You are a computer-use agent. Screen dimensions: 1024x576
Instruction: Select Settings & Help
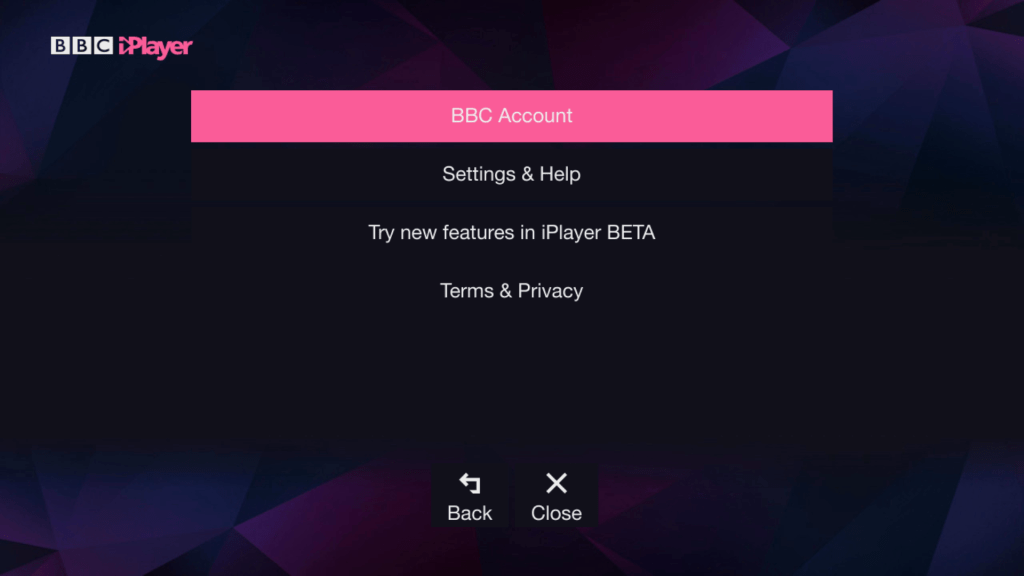(x=511, y=174)
